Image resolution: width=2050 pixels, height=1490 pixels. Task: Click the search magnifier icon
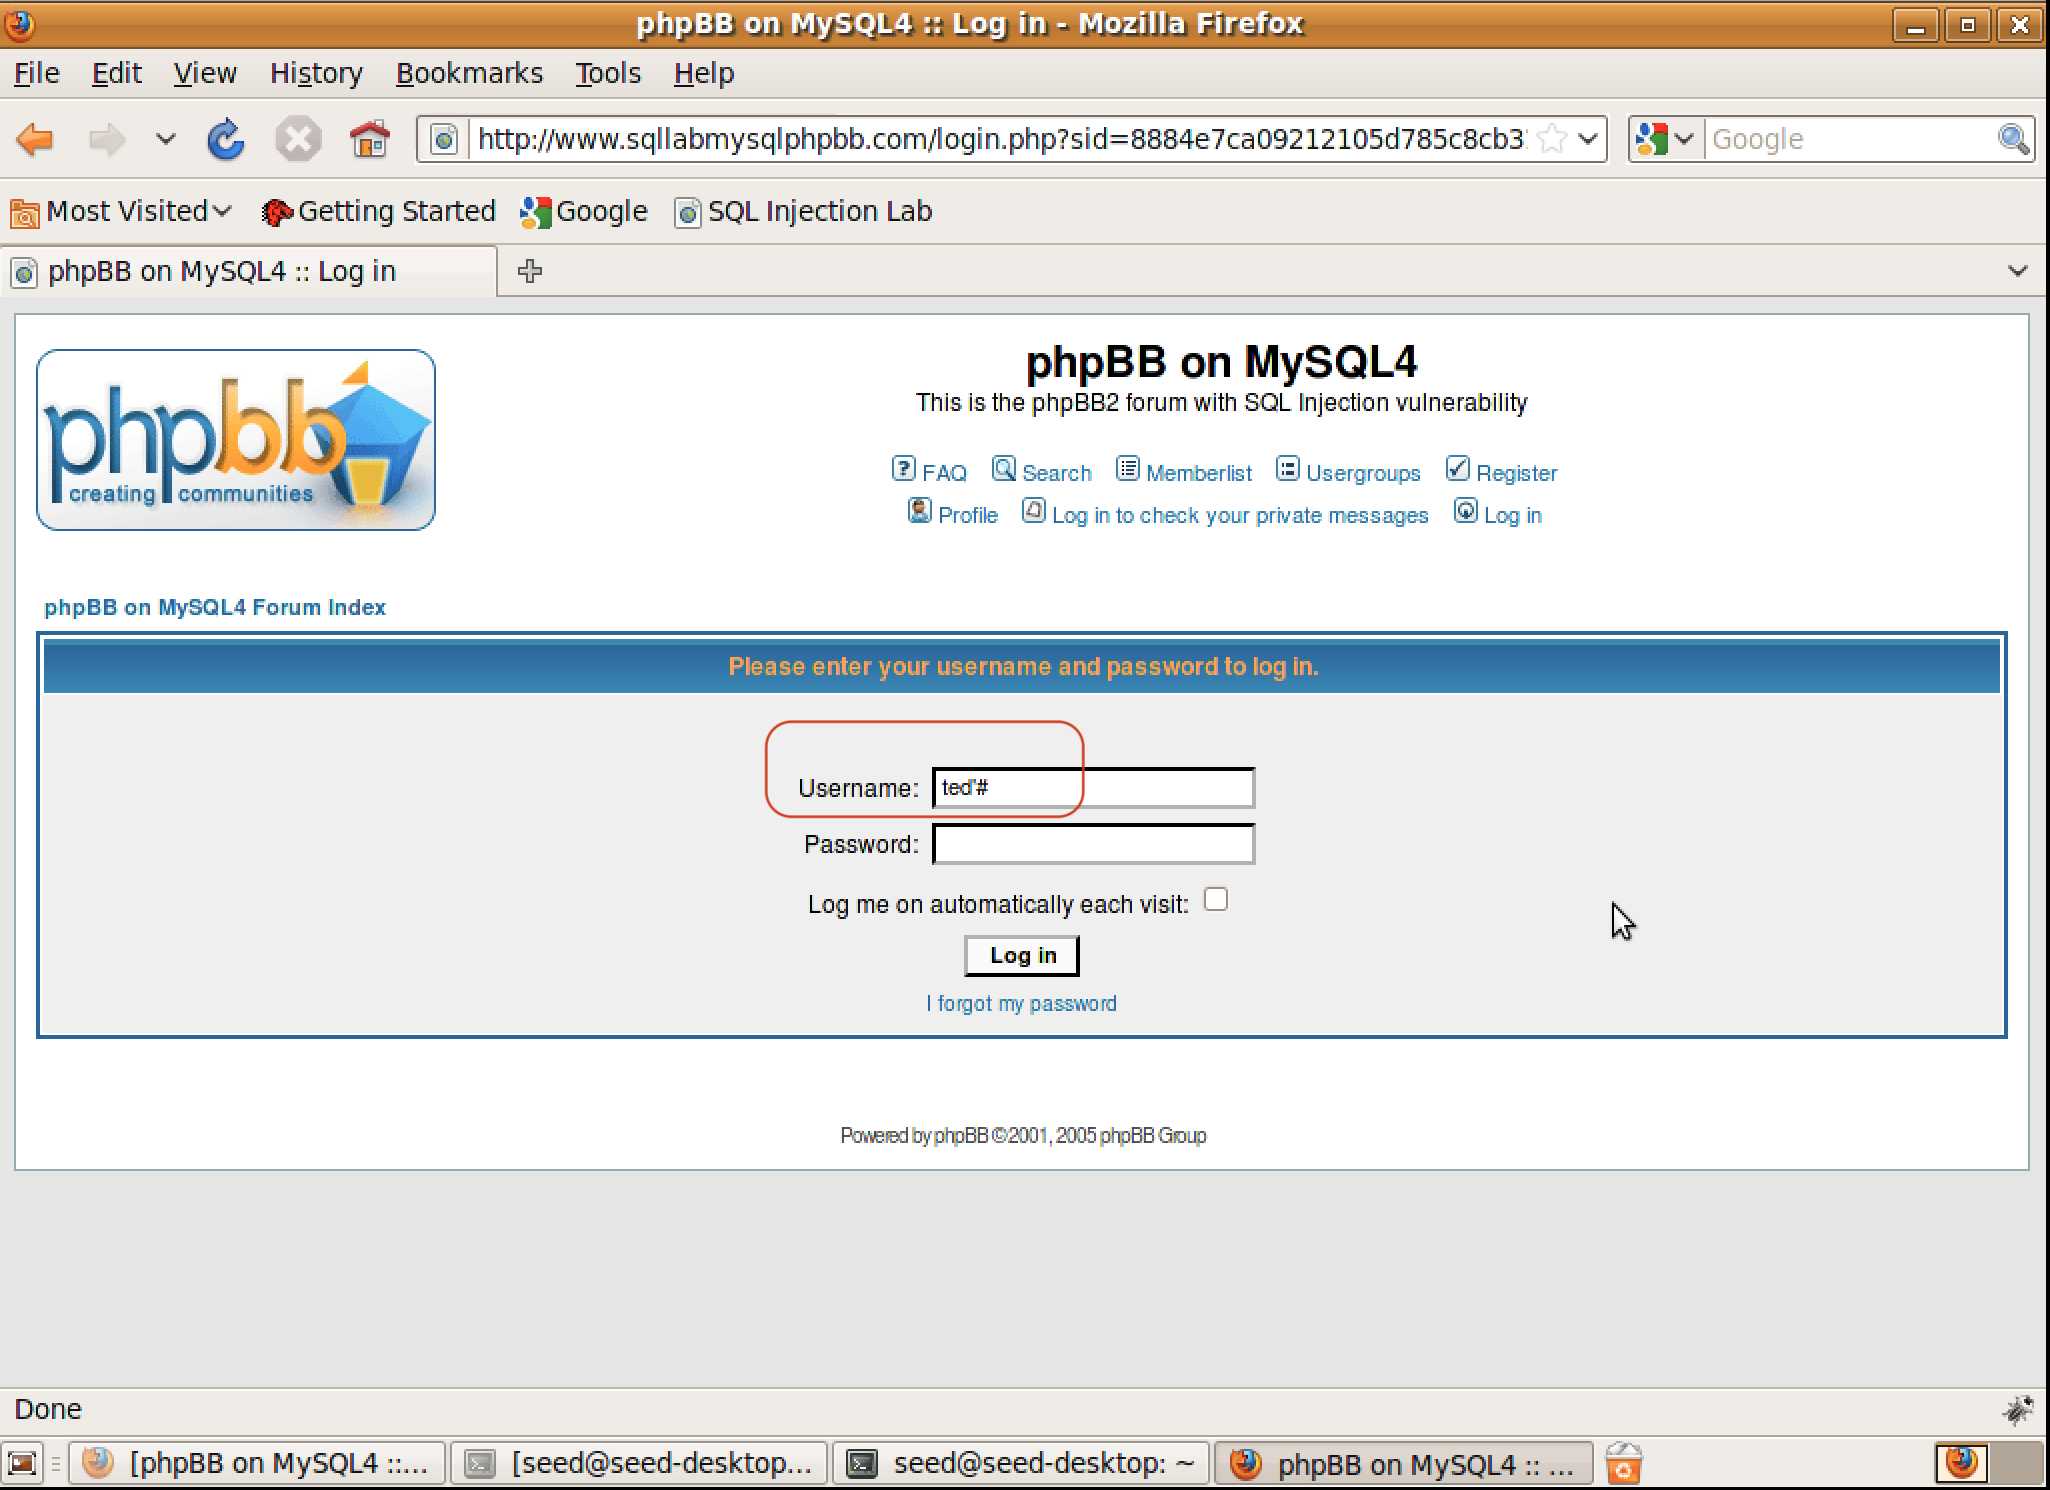coord(2012,139)
